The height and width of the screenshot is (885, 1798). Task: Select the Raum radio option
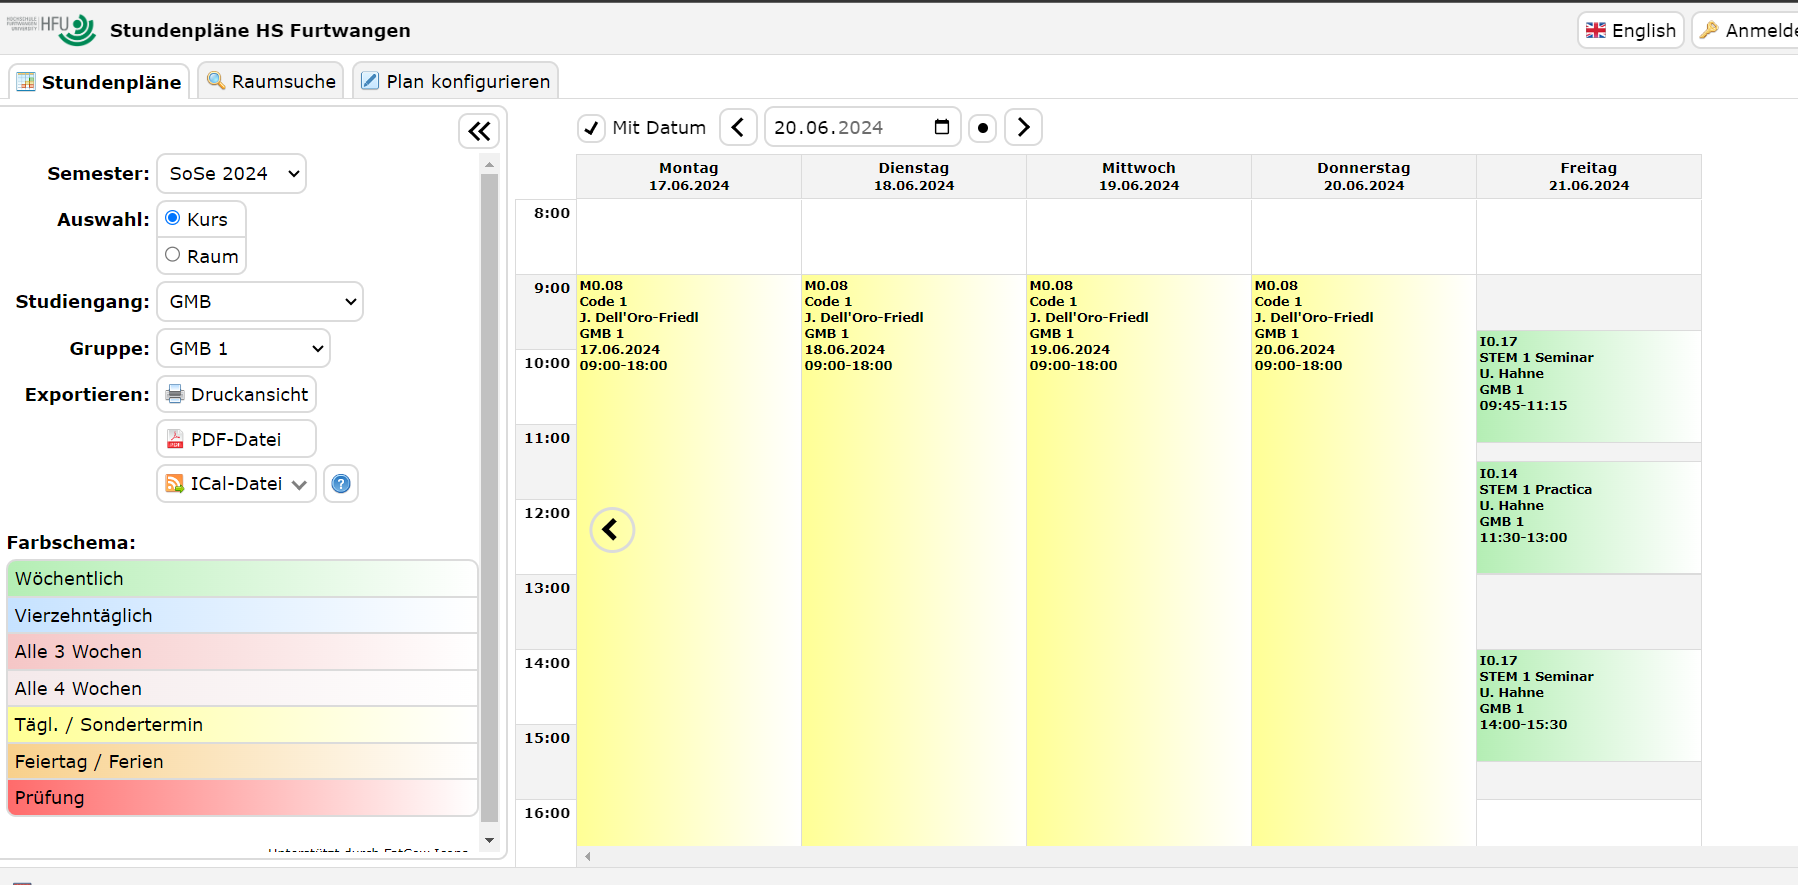[173, 255]
